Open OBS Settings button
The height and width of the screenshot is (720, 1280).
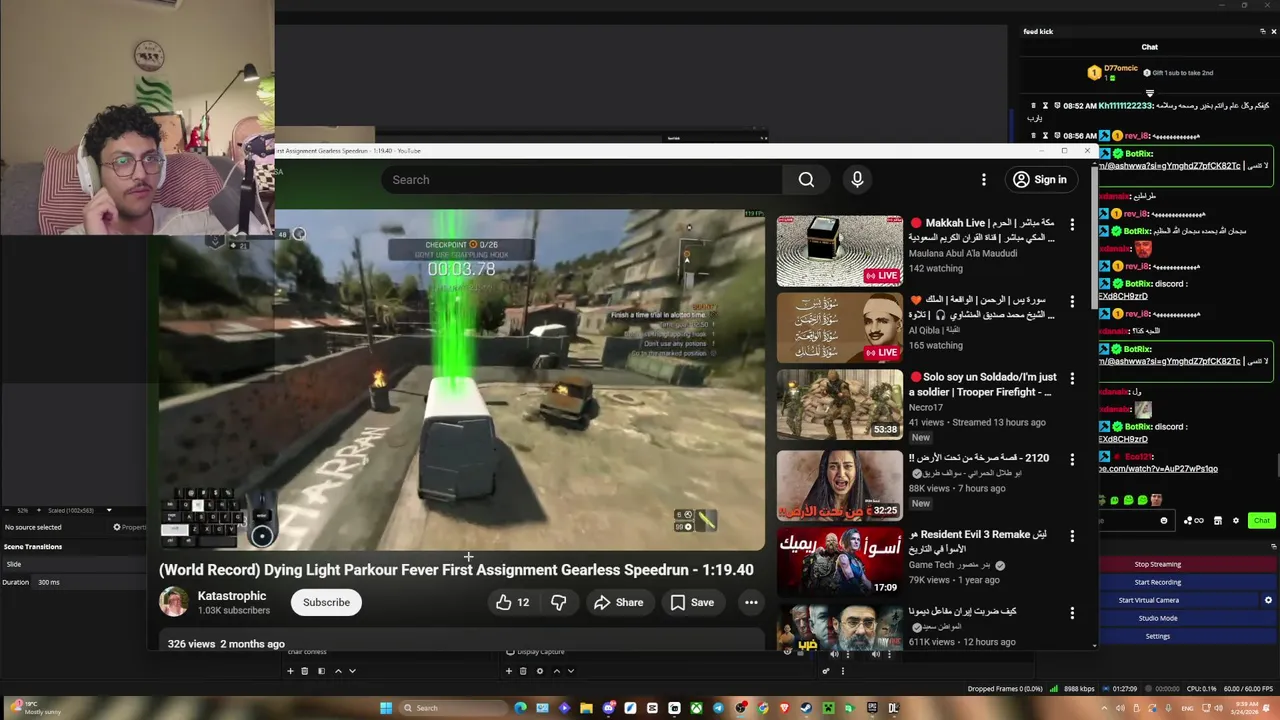tap(1157, 636)
